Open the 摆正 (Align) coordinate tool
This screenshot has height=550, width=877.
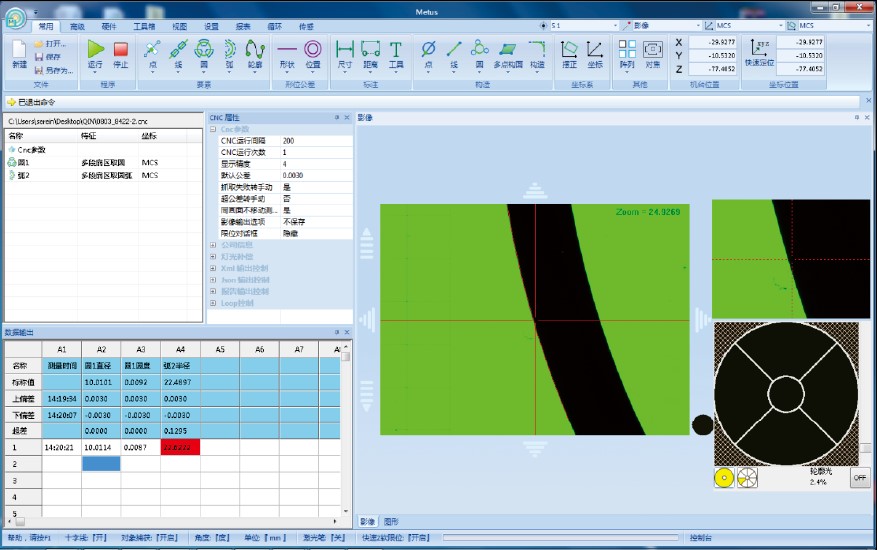(x=568, y=53)
